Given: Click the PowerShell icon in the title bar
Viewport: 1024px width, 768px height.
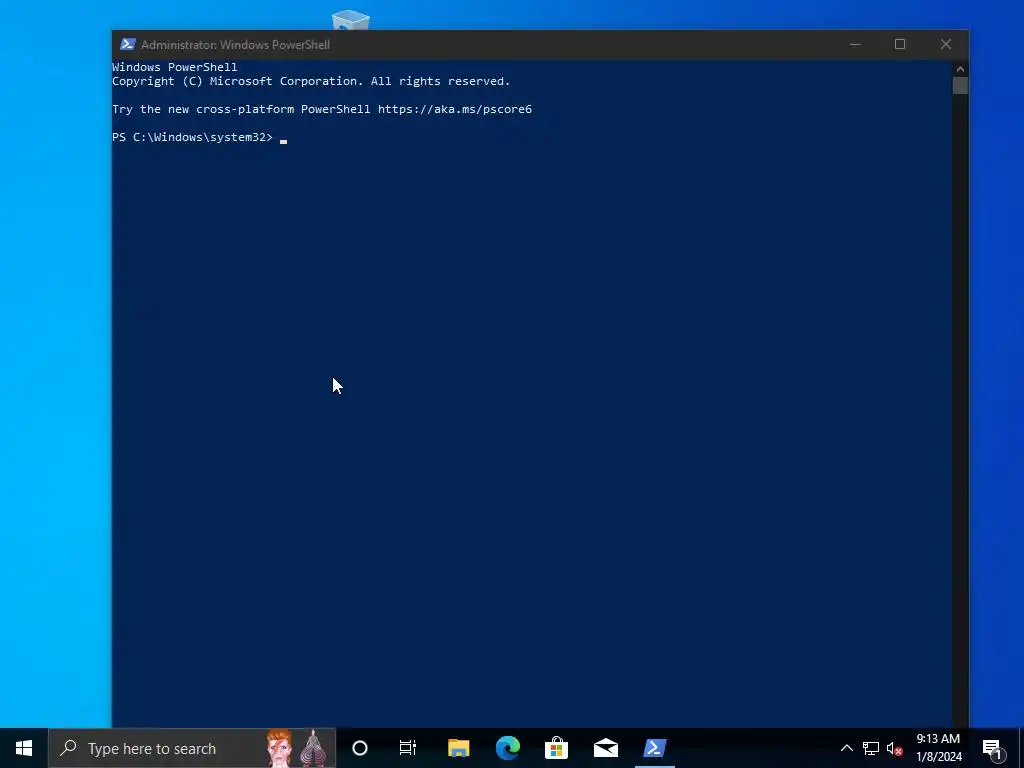Looking at the screenshot, I should 127,44.
